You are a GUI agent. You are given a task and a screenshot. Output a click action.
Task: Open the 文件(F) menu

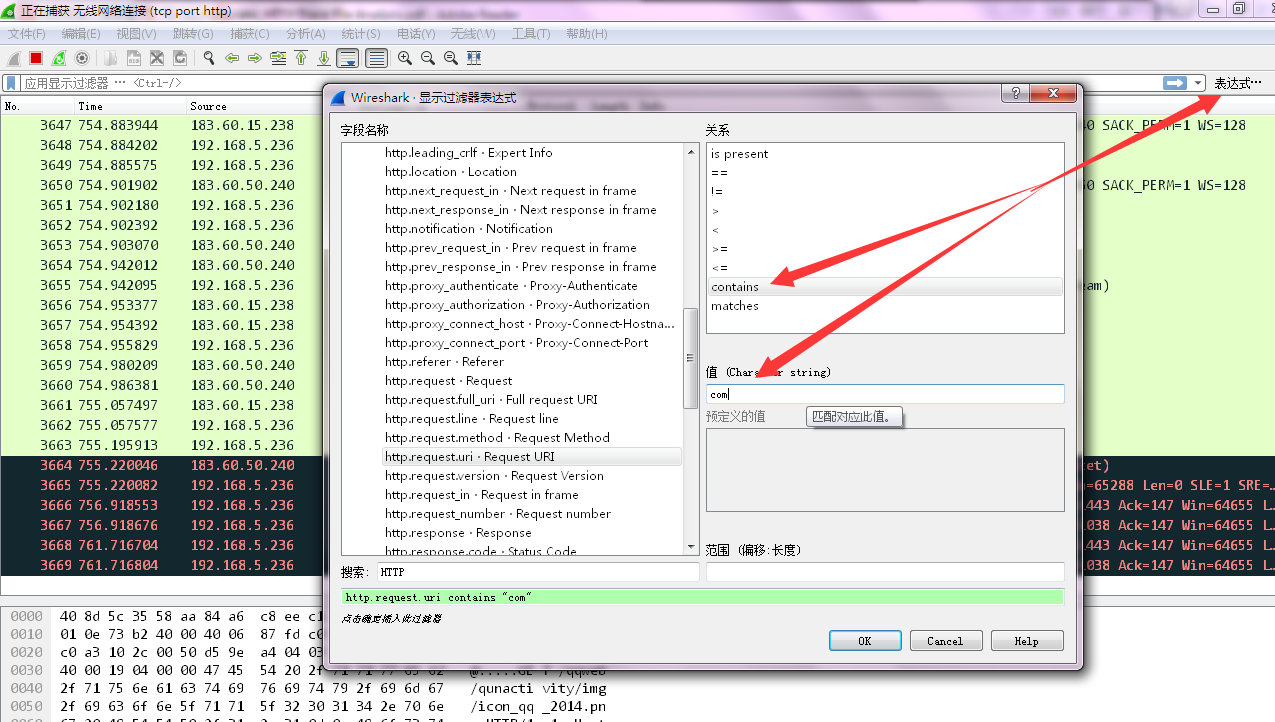click(27, 34)
